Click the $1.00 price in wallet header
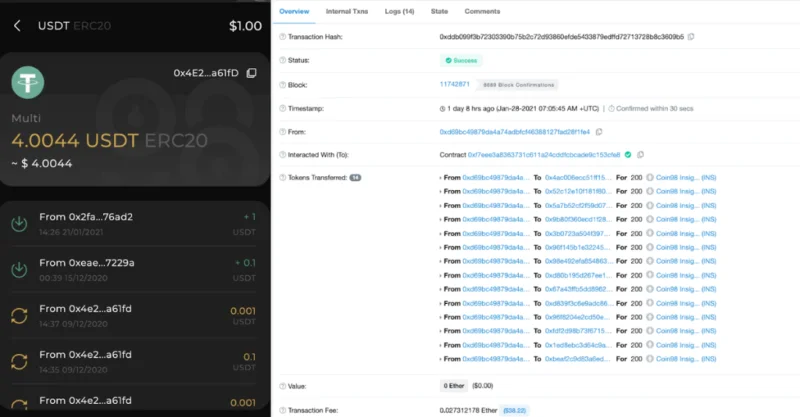 [245, 26]
